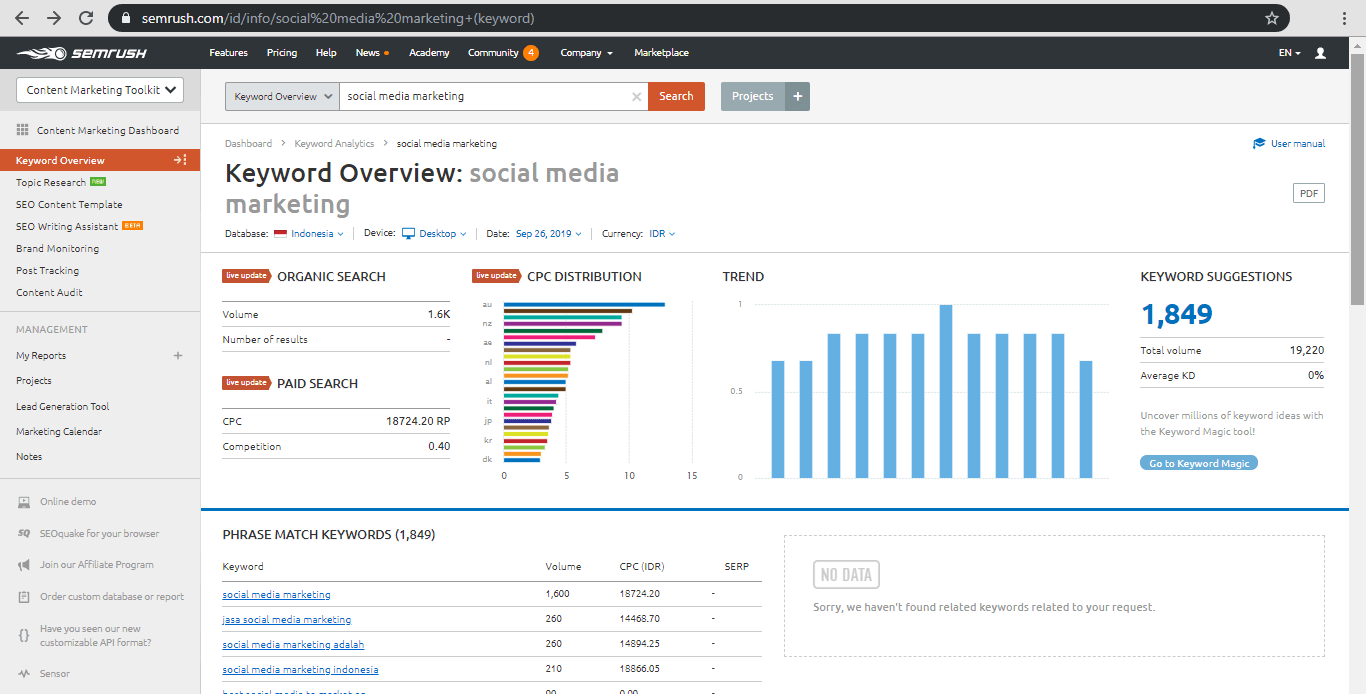Click Keyword Analytics breadcrumb link
The image size is (1366, 694).
click(x=334, y=144)
